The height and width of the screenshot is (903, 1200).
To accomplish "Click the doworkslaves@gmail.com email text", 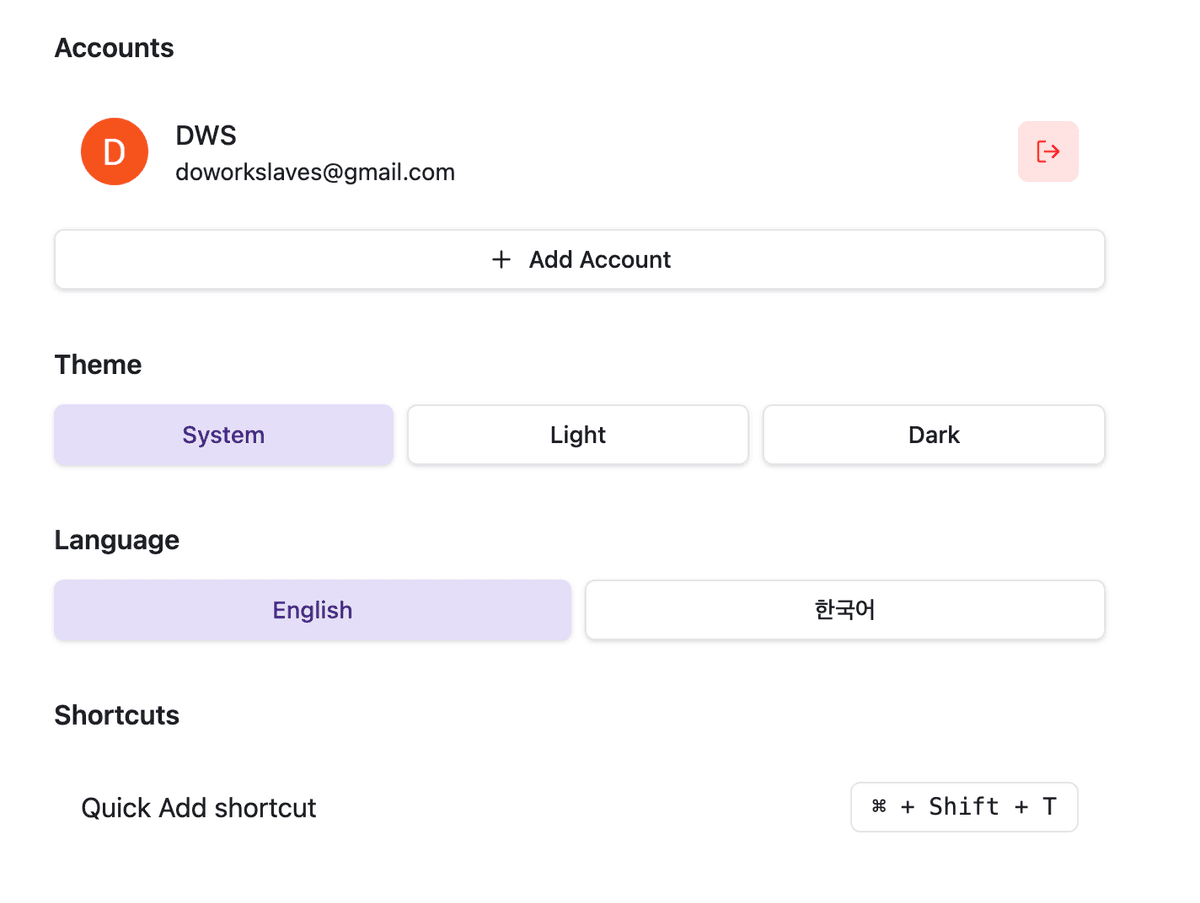I will click(315, 171).
